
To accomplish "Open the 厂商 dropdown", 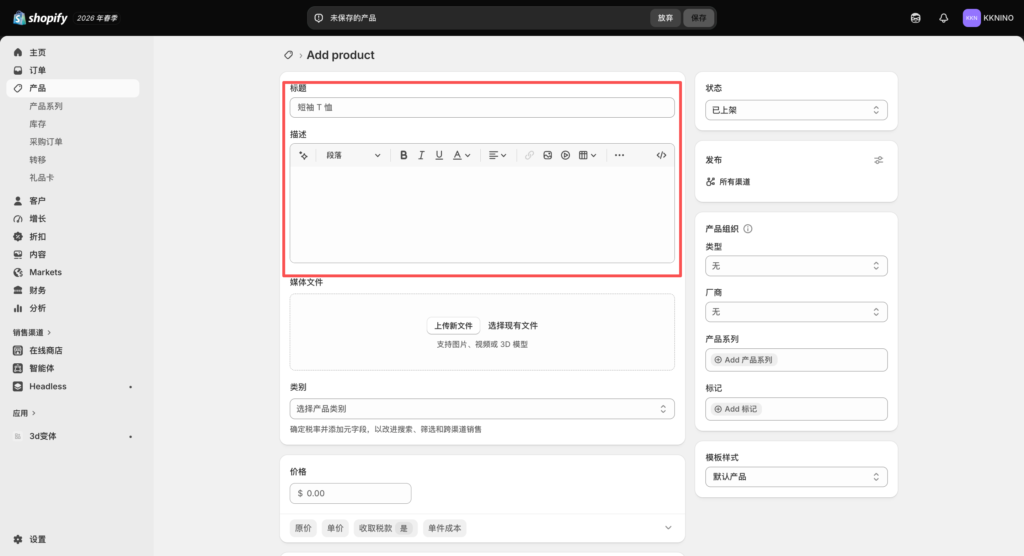I will 796,312.
